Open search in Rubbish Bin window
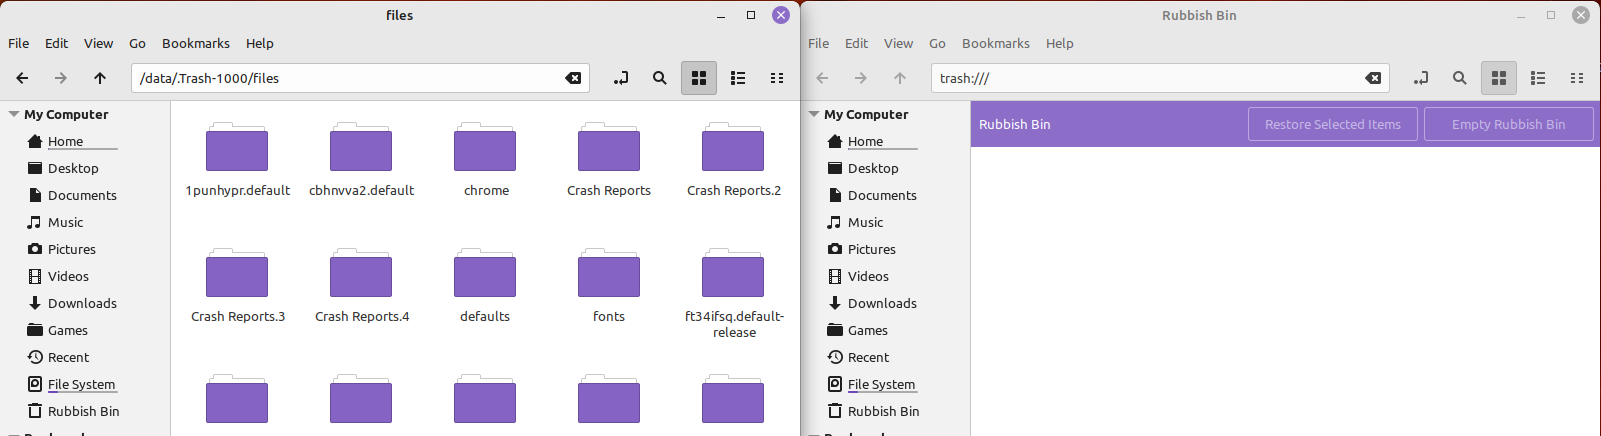 point(1460,78)
